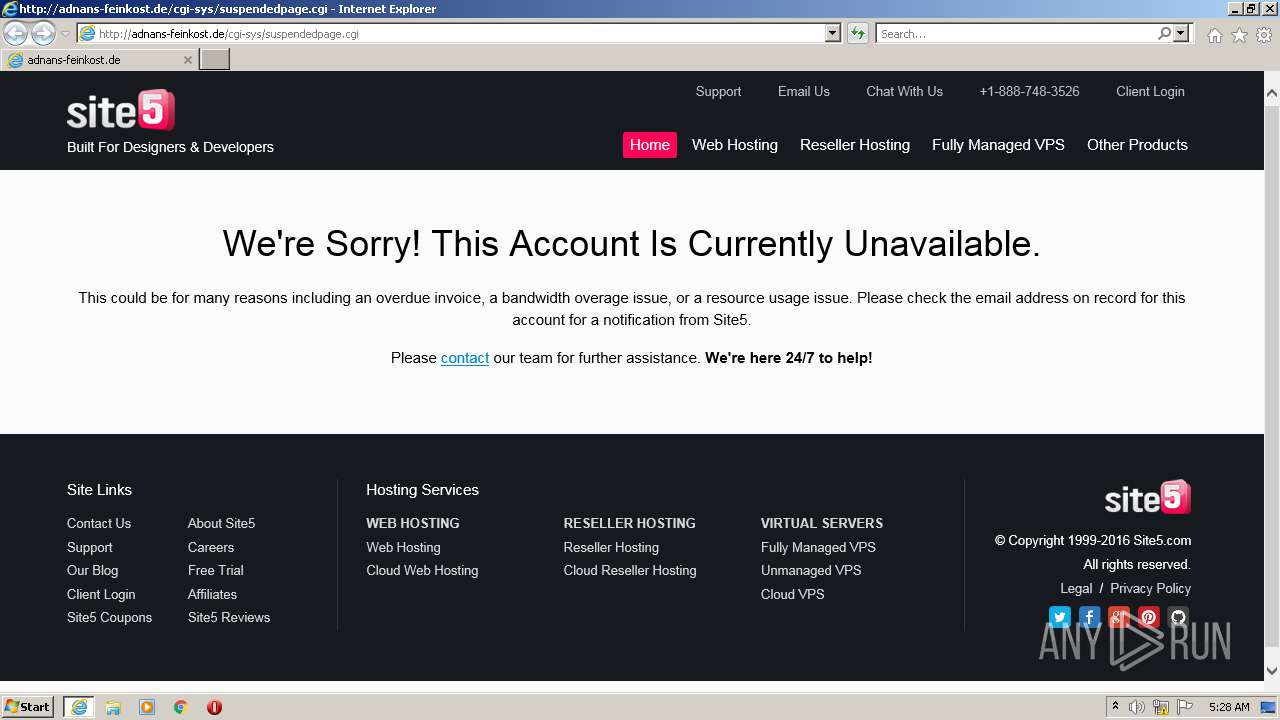Open a new blank tab

(x=215, y=60)
